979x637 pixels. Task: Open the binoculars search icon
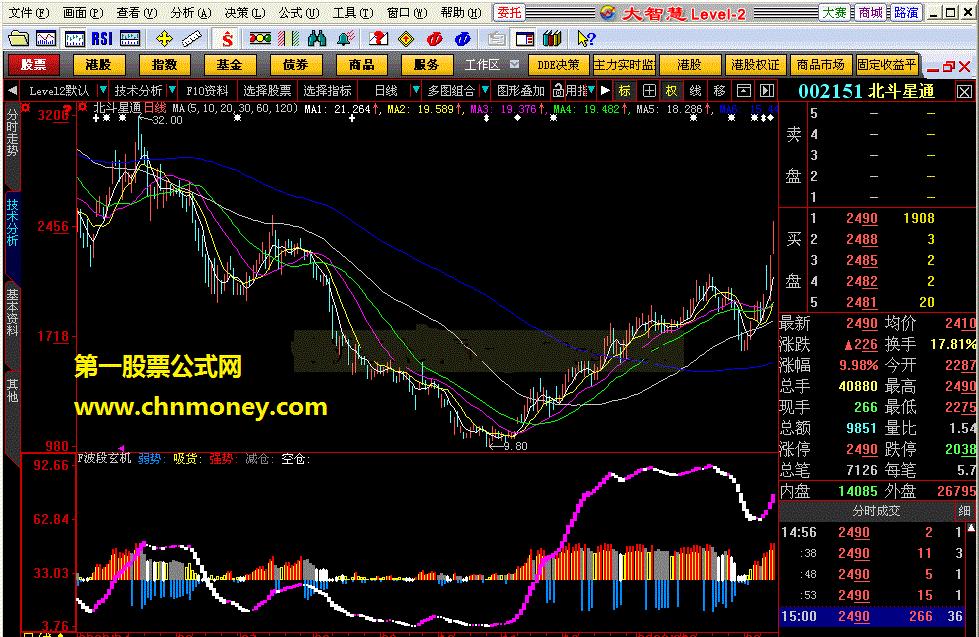[317, 39]
